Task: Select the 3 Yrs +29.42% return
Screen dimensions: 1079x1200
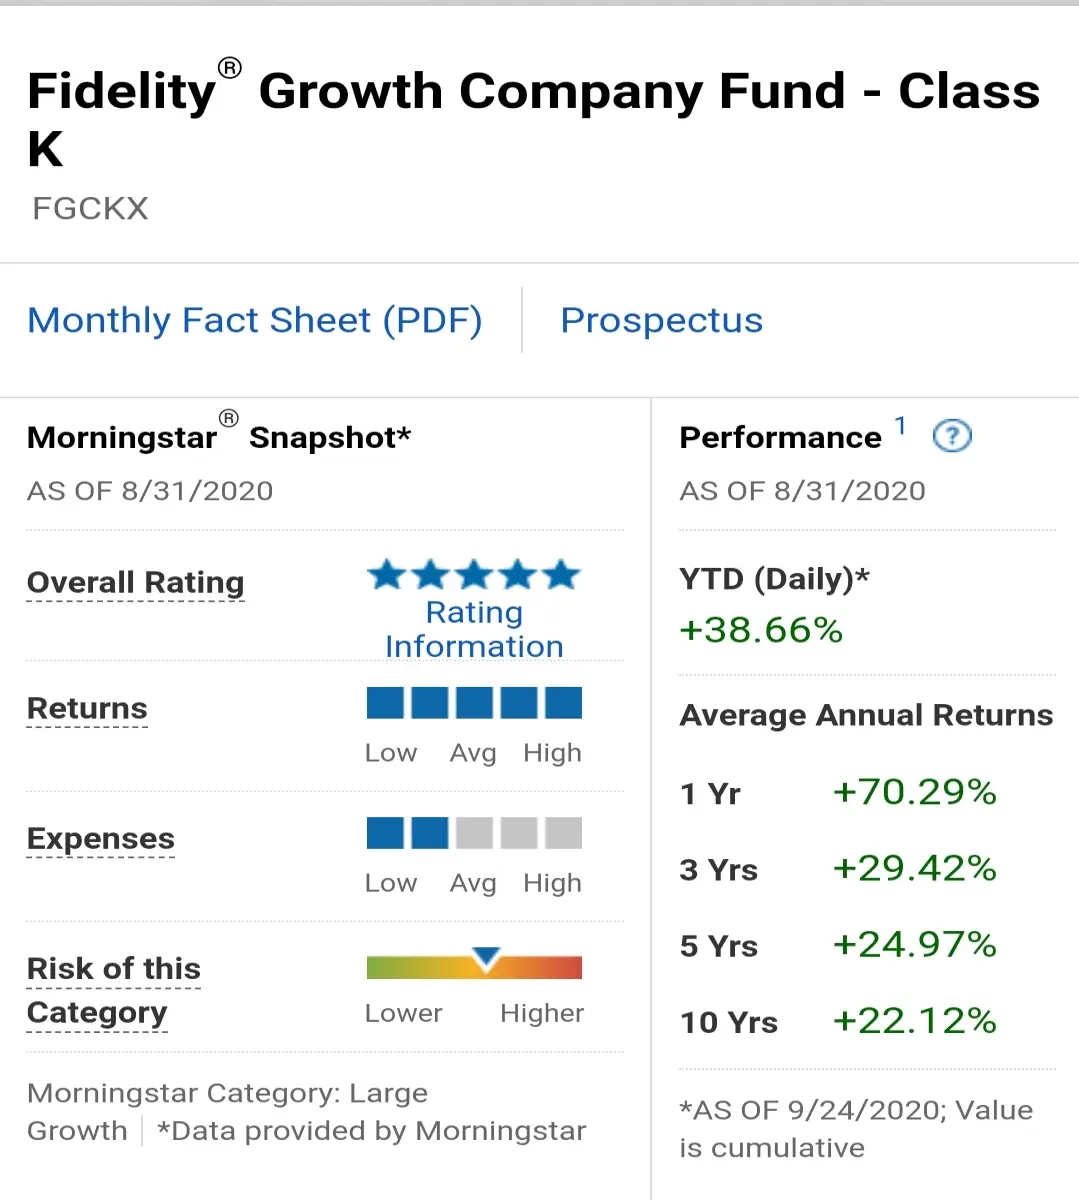Action: point(915,868)
